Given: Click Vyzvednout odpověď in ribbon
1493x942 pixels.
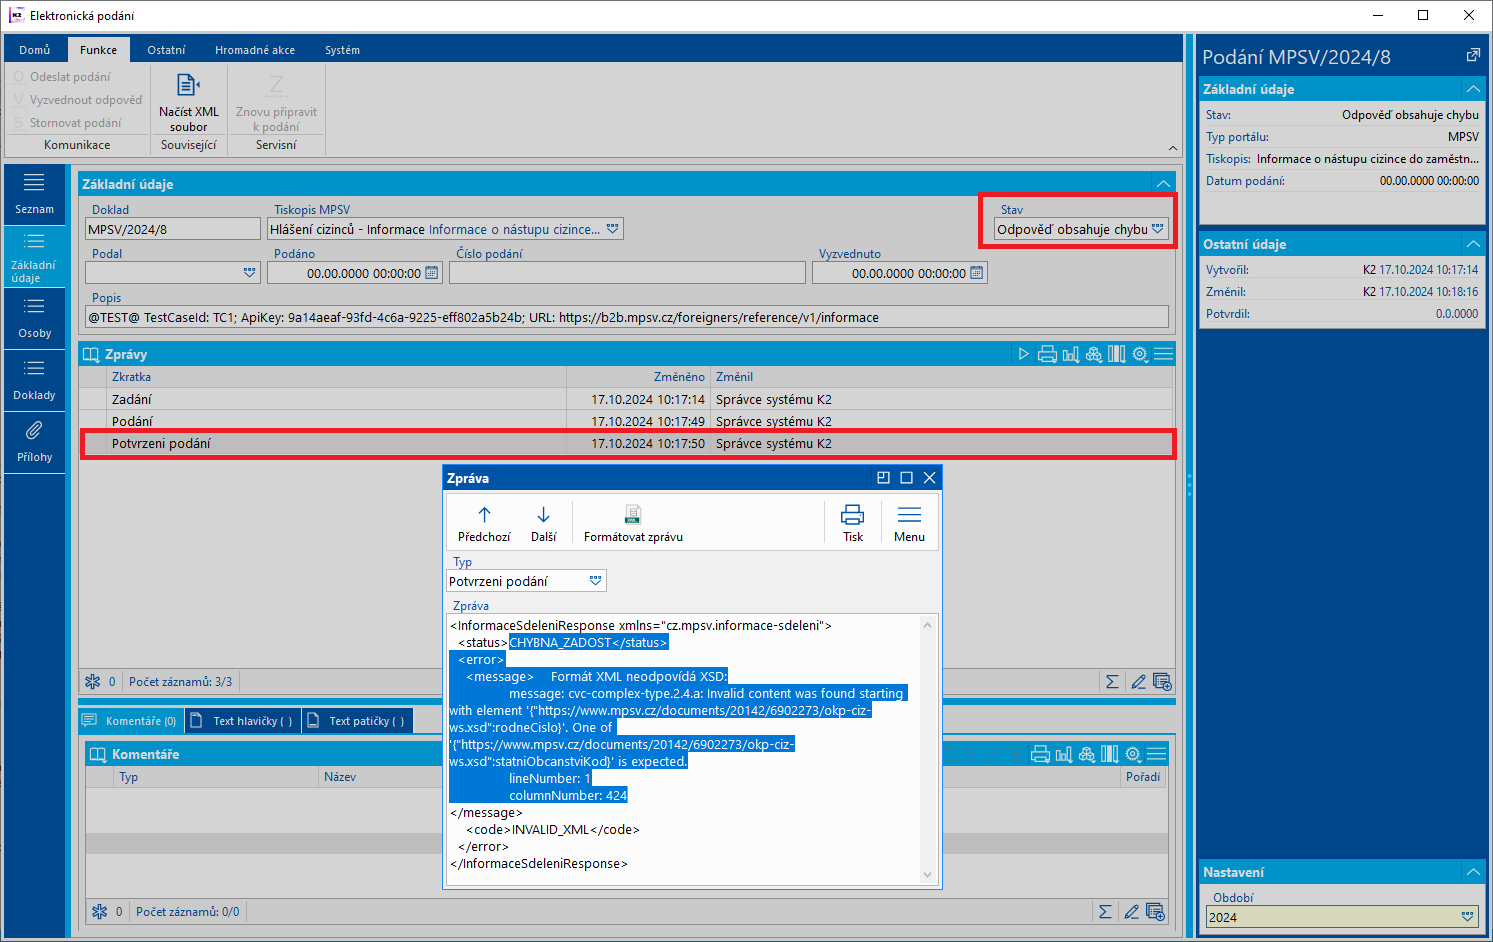Looking at the screenshot, I should point(78,100).
